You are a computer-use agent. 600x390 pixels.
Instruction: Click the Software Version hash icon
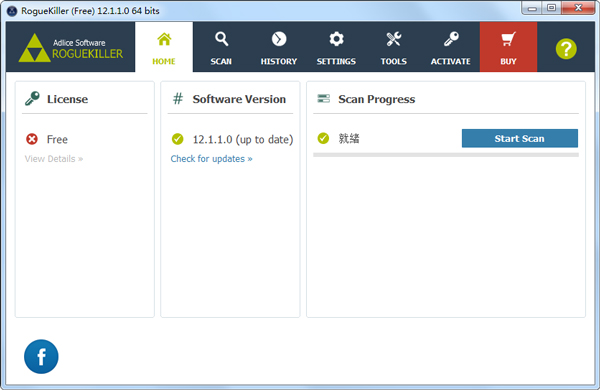point(178,99)
